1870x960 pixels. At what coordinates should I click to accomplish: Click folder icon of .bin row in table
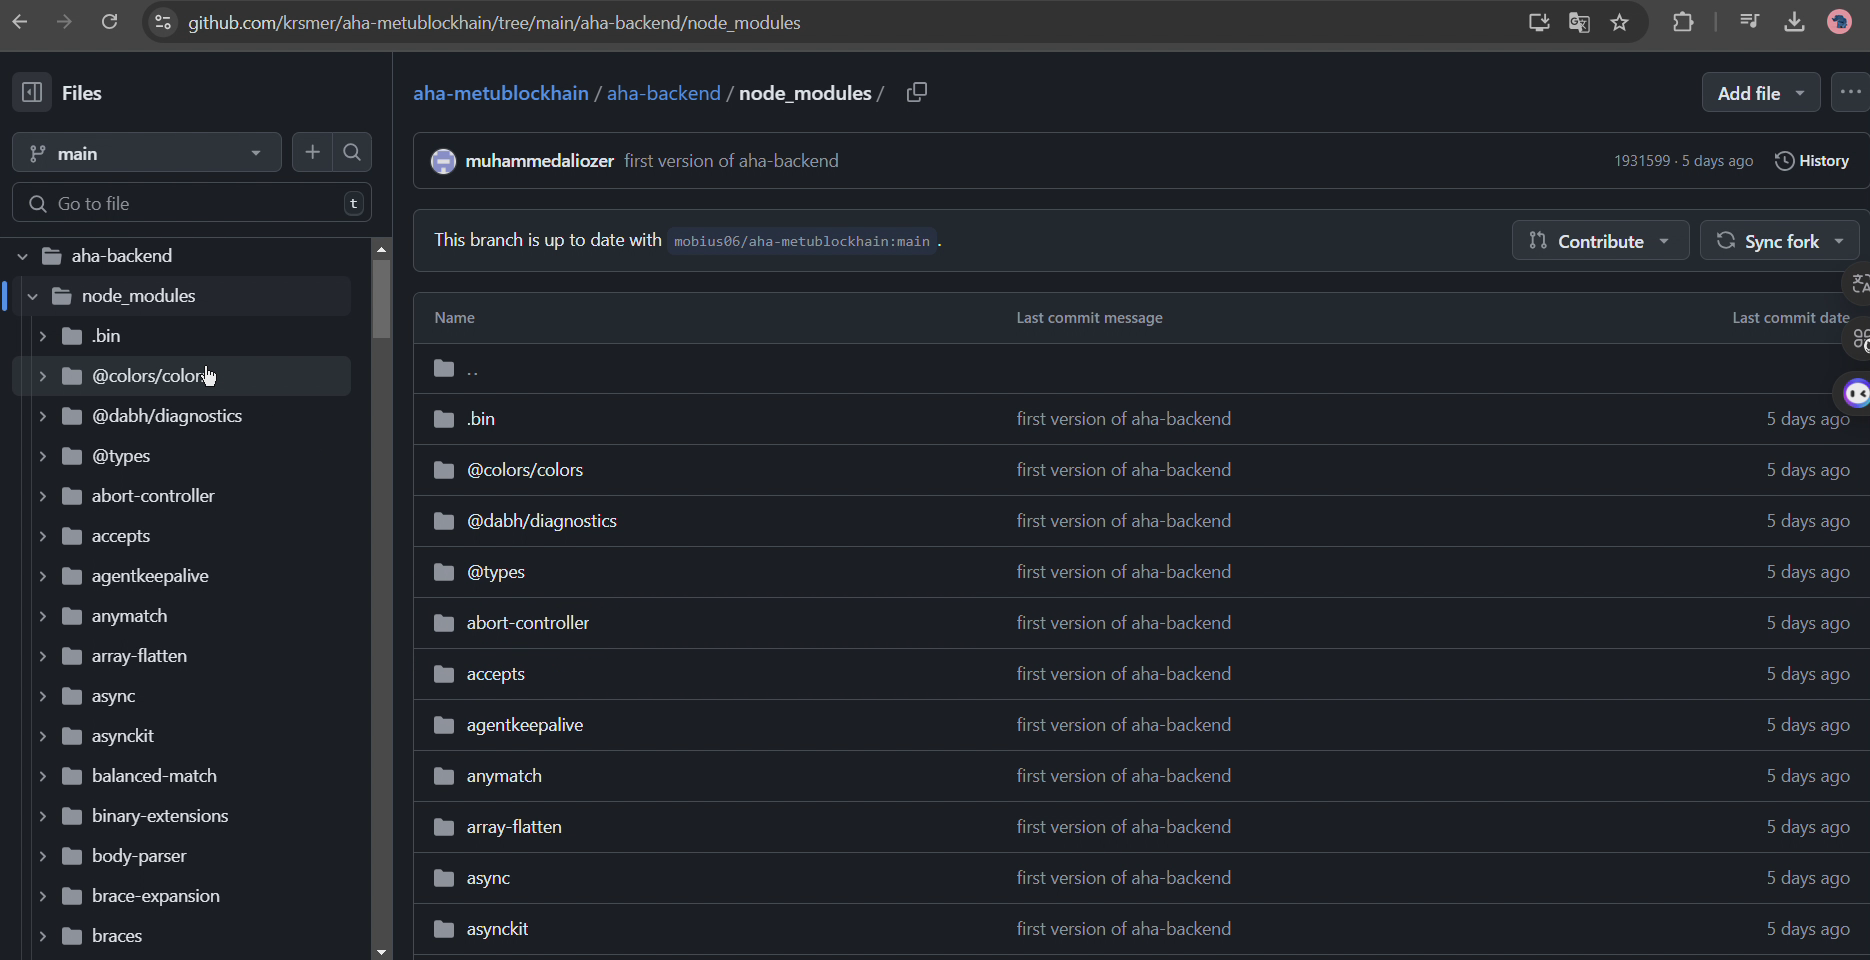(x=444, y=419)
